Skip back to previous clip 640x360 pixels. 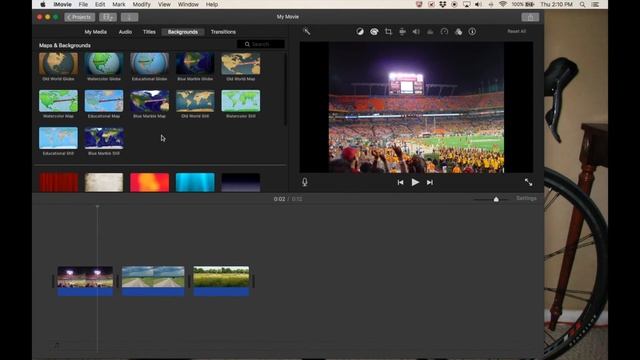[x=400, y=182]
